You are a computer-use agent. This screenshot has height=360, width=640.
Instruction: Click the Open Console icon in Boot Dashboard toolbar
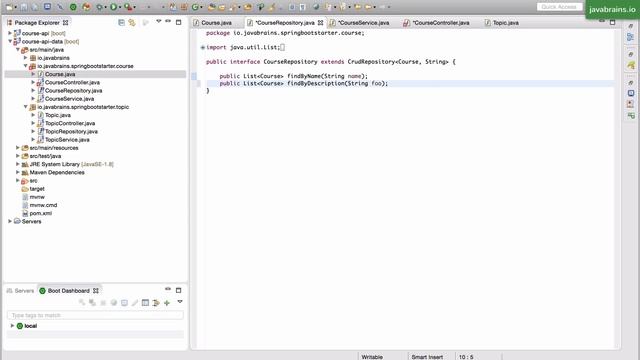click(x=124, y=303)
